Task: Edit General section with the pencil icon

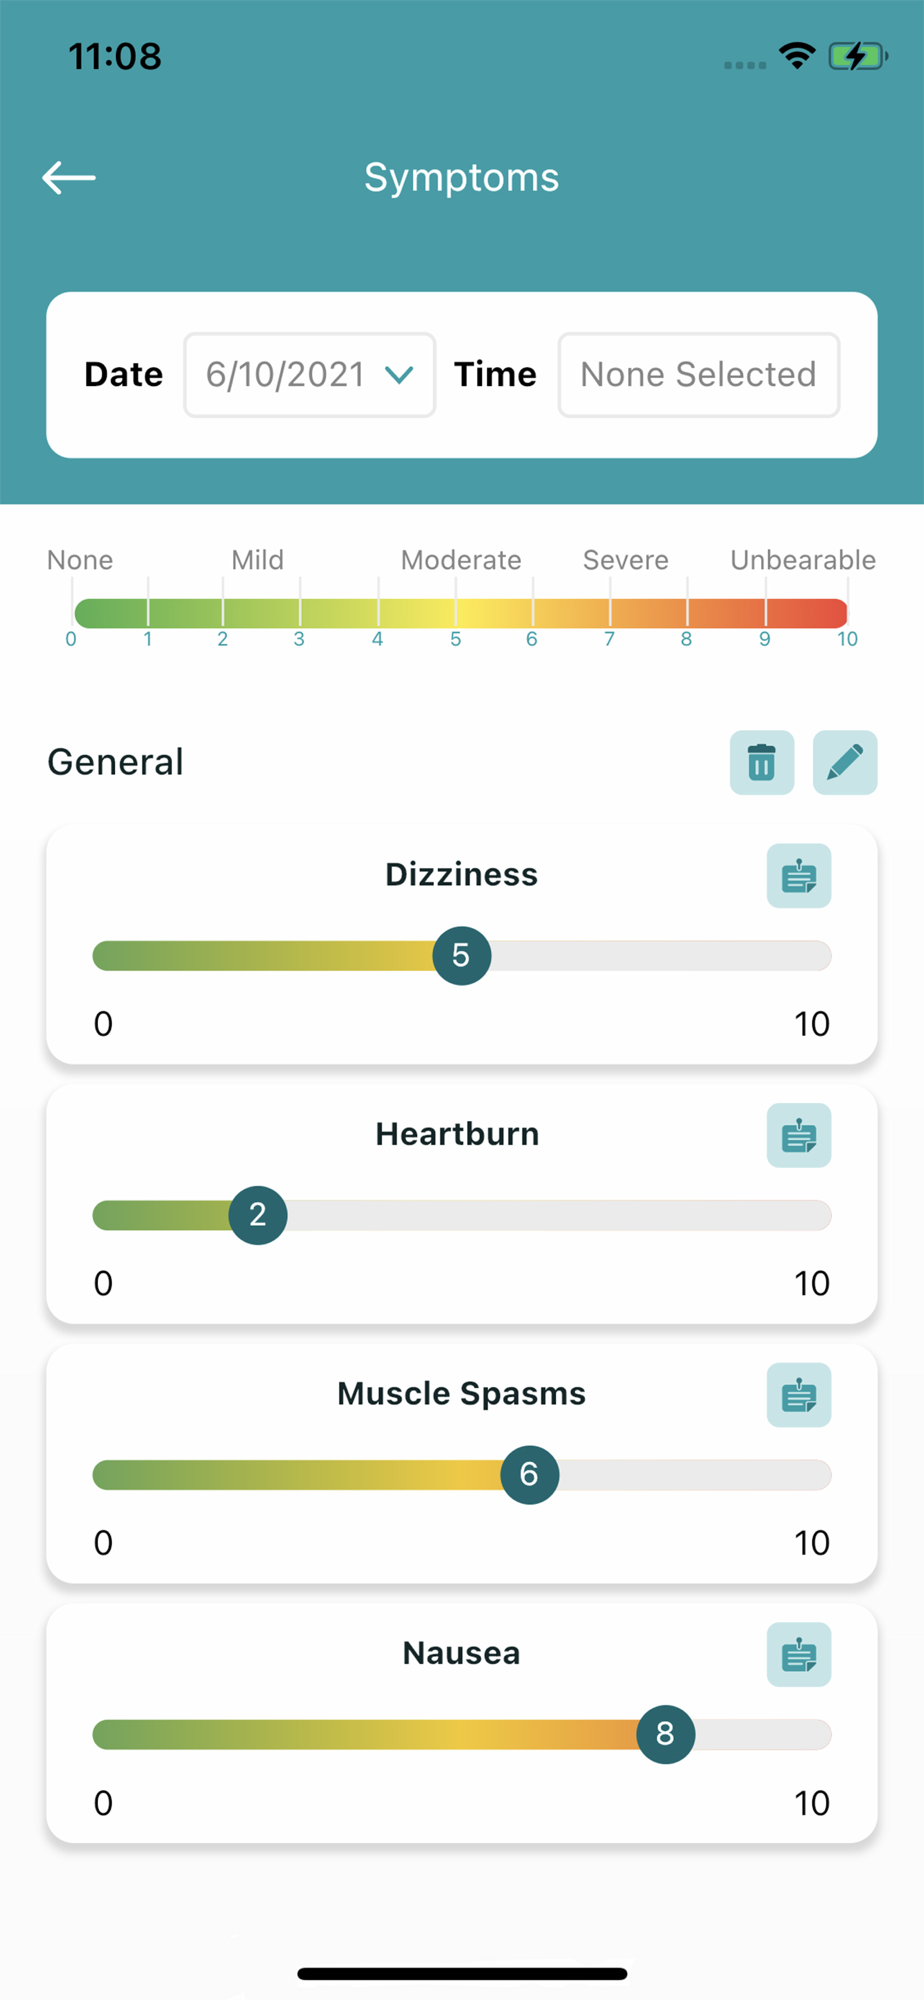Action: click(x=845, y=763)
